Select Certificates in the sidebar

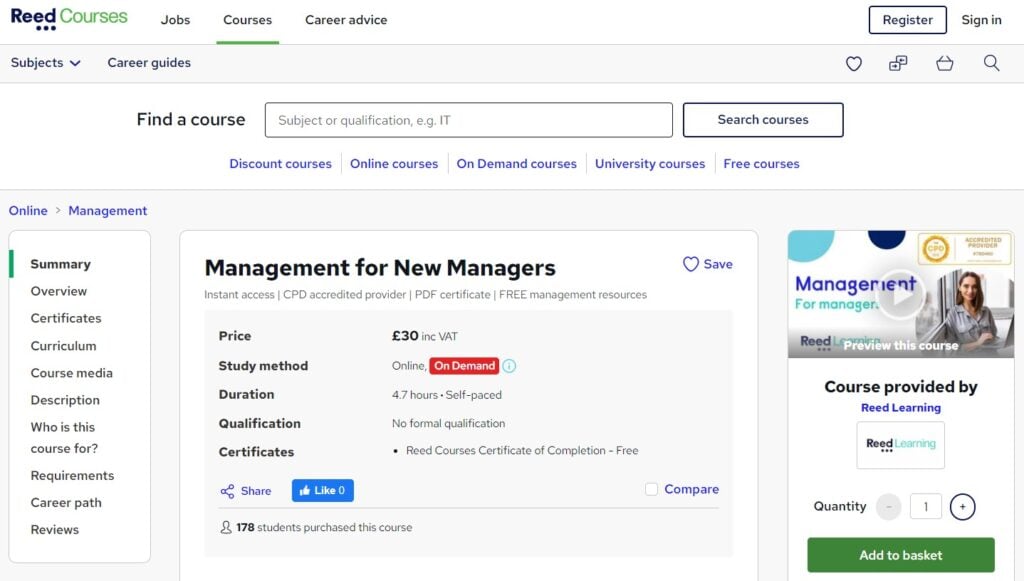coord(66,318)
